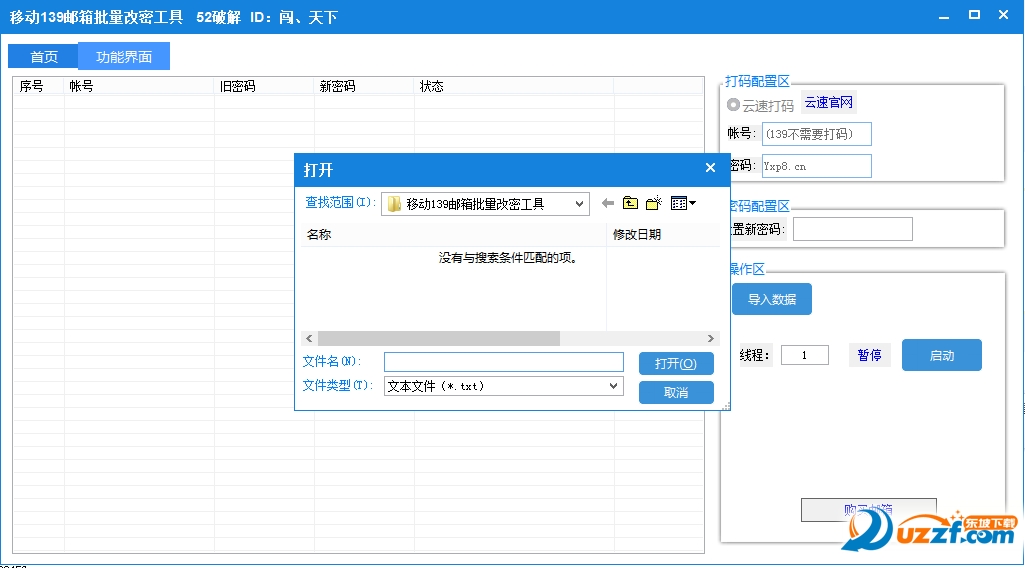The image size is (1025, 568).
Task: Click the back arrow in Open dialog
Action: [607, 204]
